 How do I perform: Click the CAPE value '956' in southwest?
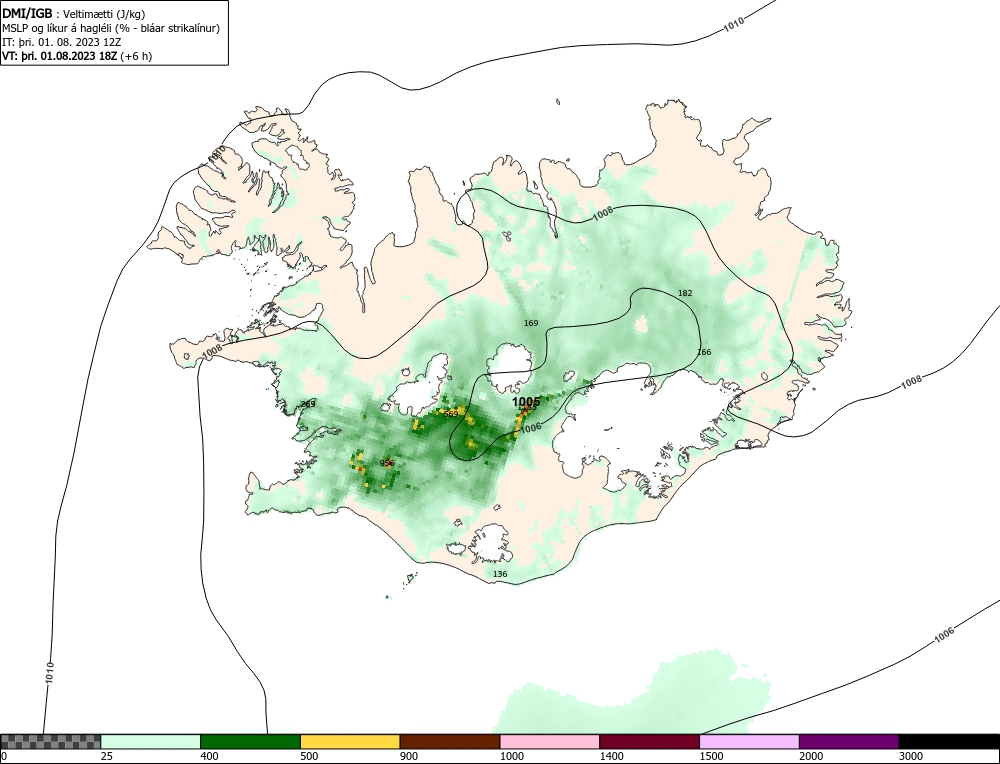coord(386,463)
